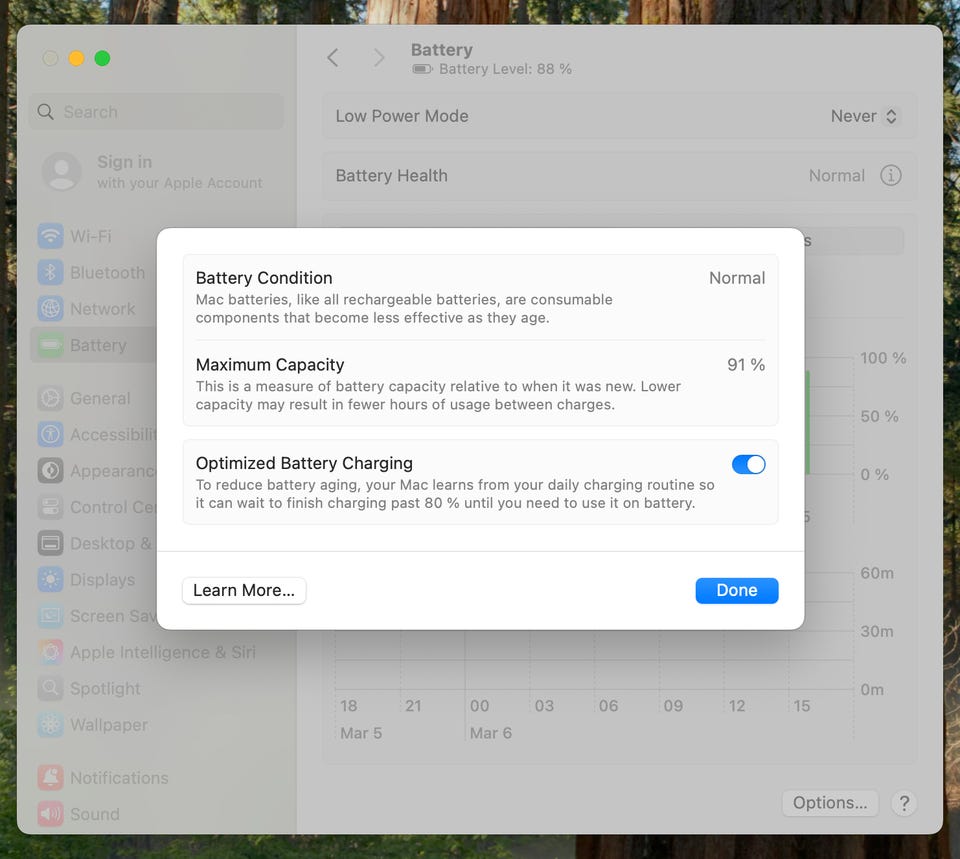Click the Battery Health info icon
The width and height of the screenshot is (960, 859).
pos(890,176)
